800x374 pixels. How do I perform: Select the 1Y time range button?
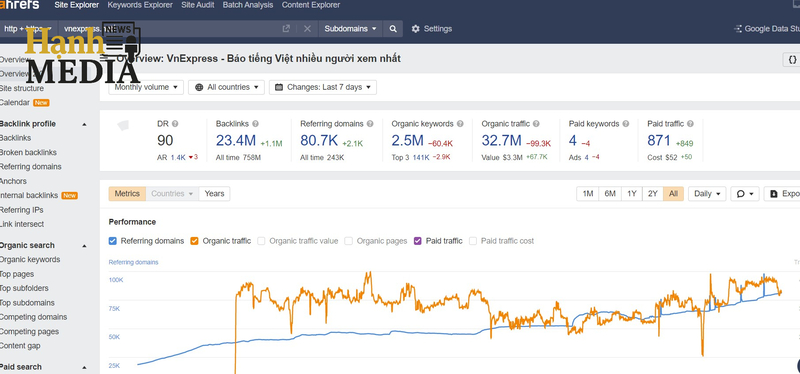632,194
